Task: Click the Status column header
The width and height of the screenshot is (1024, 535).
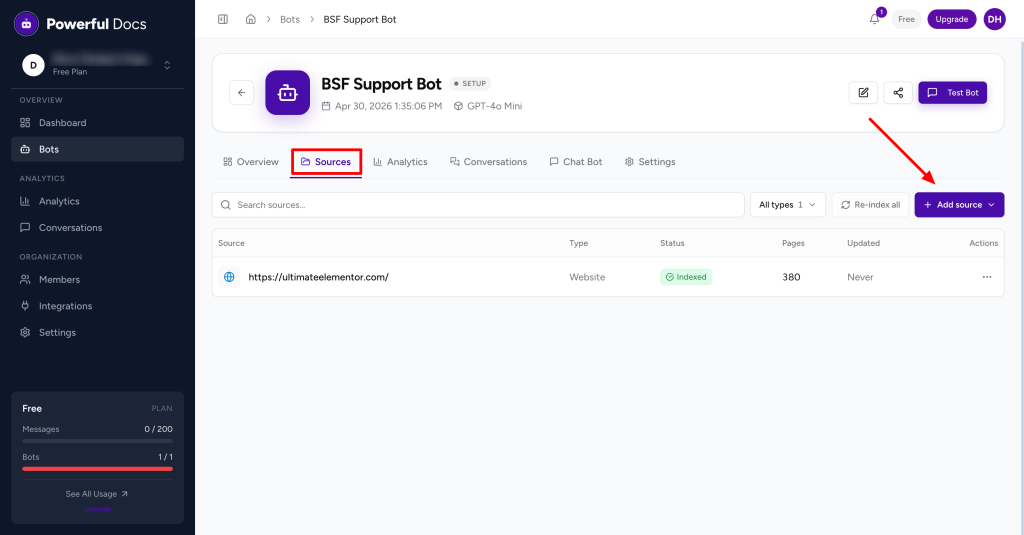Action: (672, 243)
